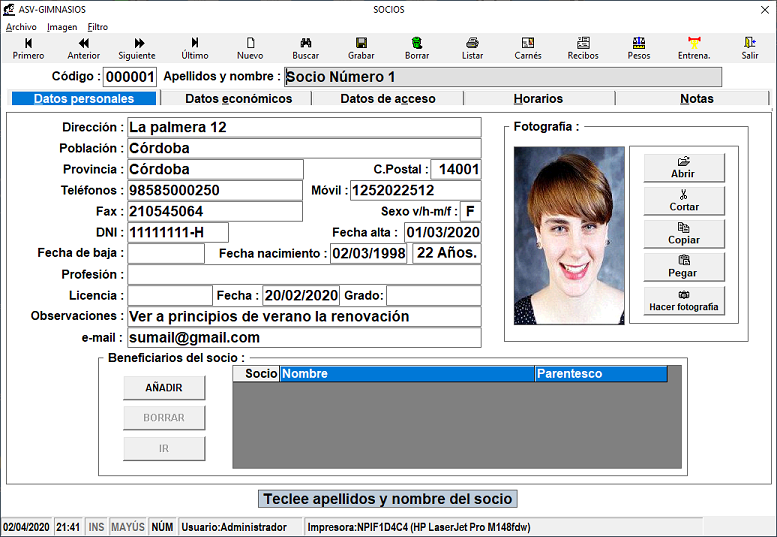This screenshot has width=777, height=537.
Task: Open a photo file with Abrir
Action: pyautogui.click(x=684, y=167)
